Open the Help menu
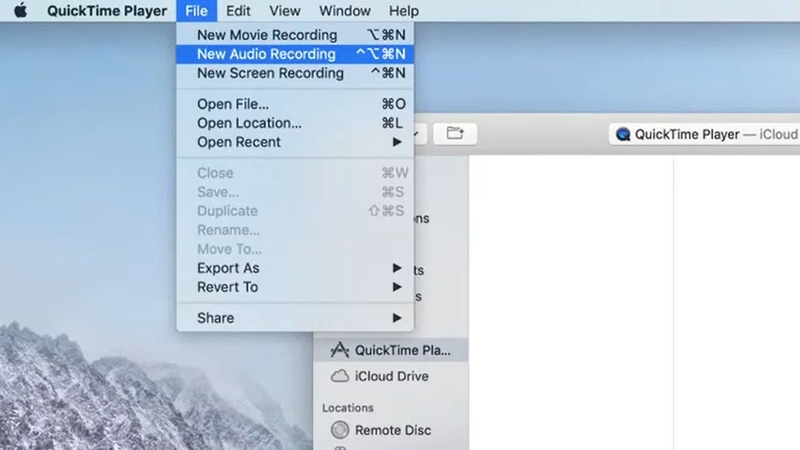Screen dimensions: 800x450 [x=404, y=11]
